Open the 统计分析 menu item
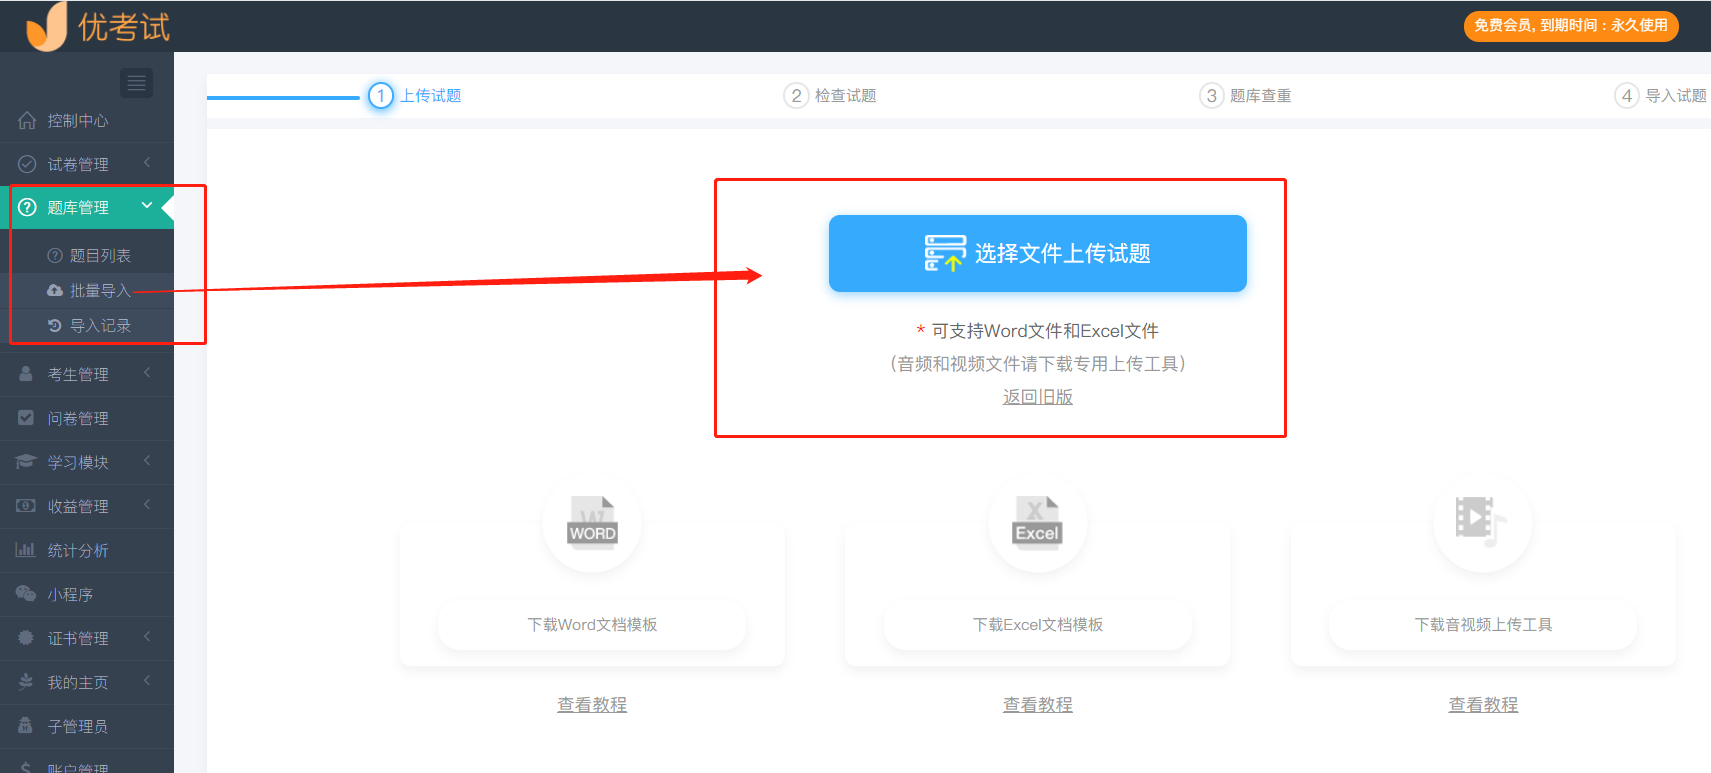The width and height of the screenshot is (1711, 773). coord(87,550)
